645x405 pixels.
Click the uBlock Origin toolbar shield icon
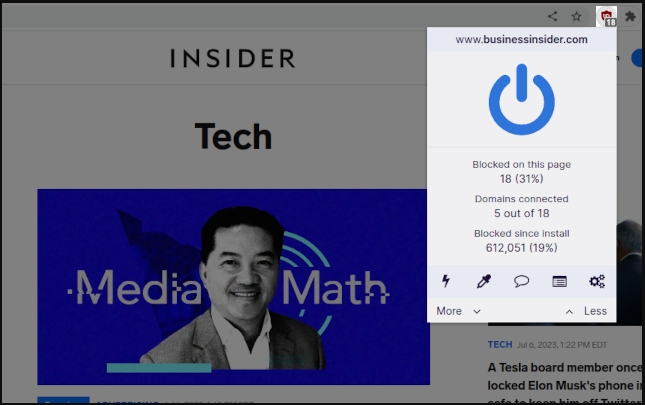(x=607, y=17)
